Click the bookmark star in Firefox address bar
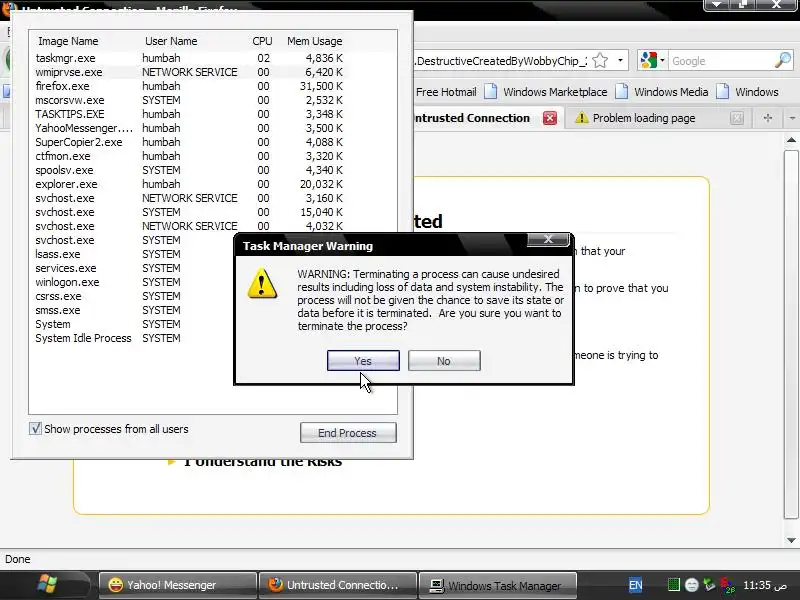The image size is (800, 600). pyautogui.click(x=601, y=61)
